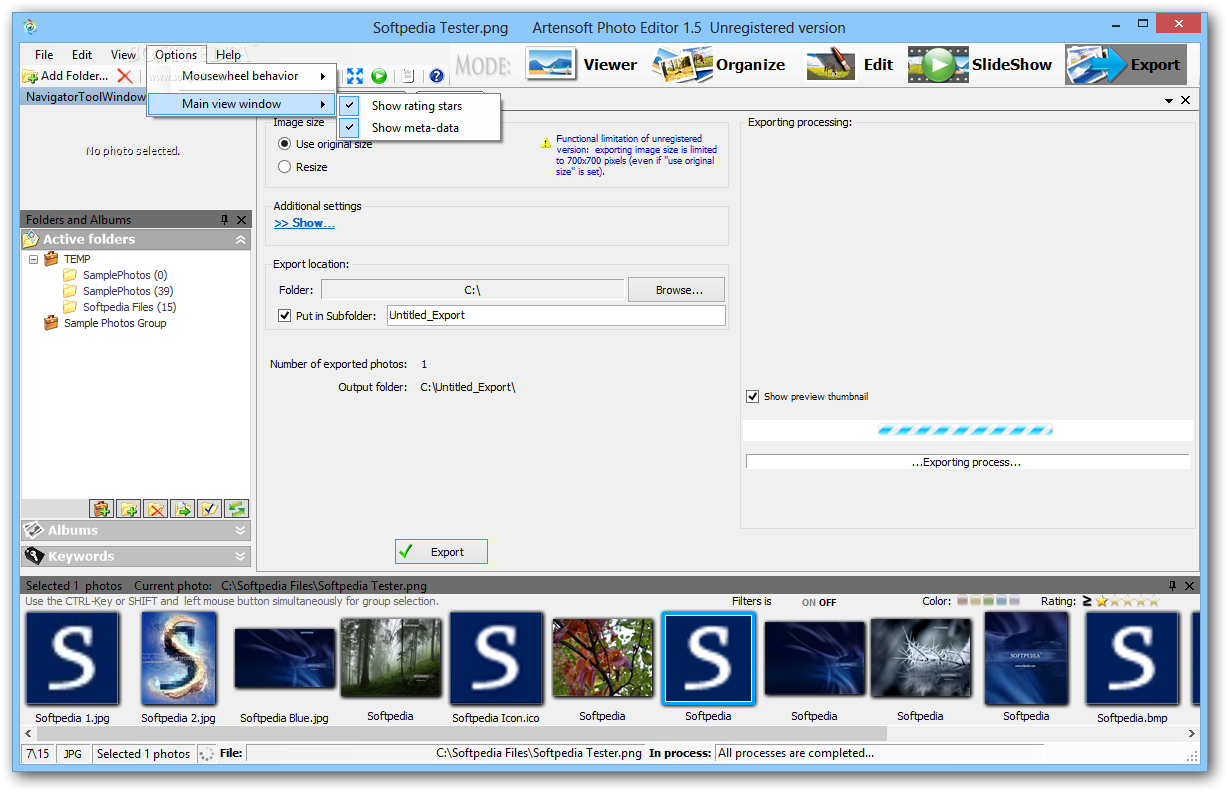Click the Options menu
The height and width of the screenshot is (792, 1228).
tap(176, 55)
